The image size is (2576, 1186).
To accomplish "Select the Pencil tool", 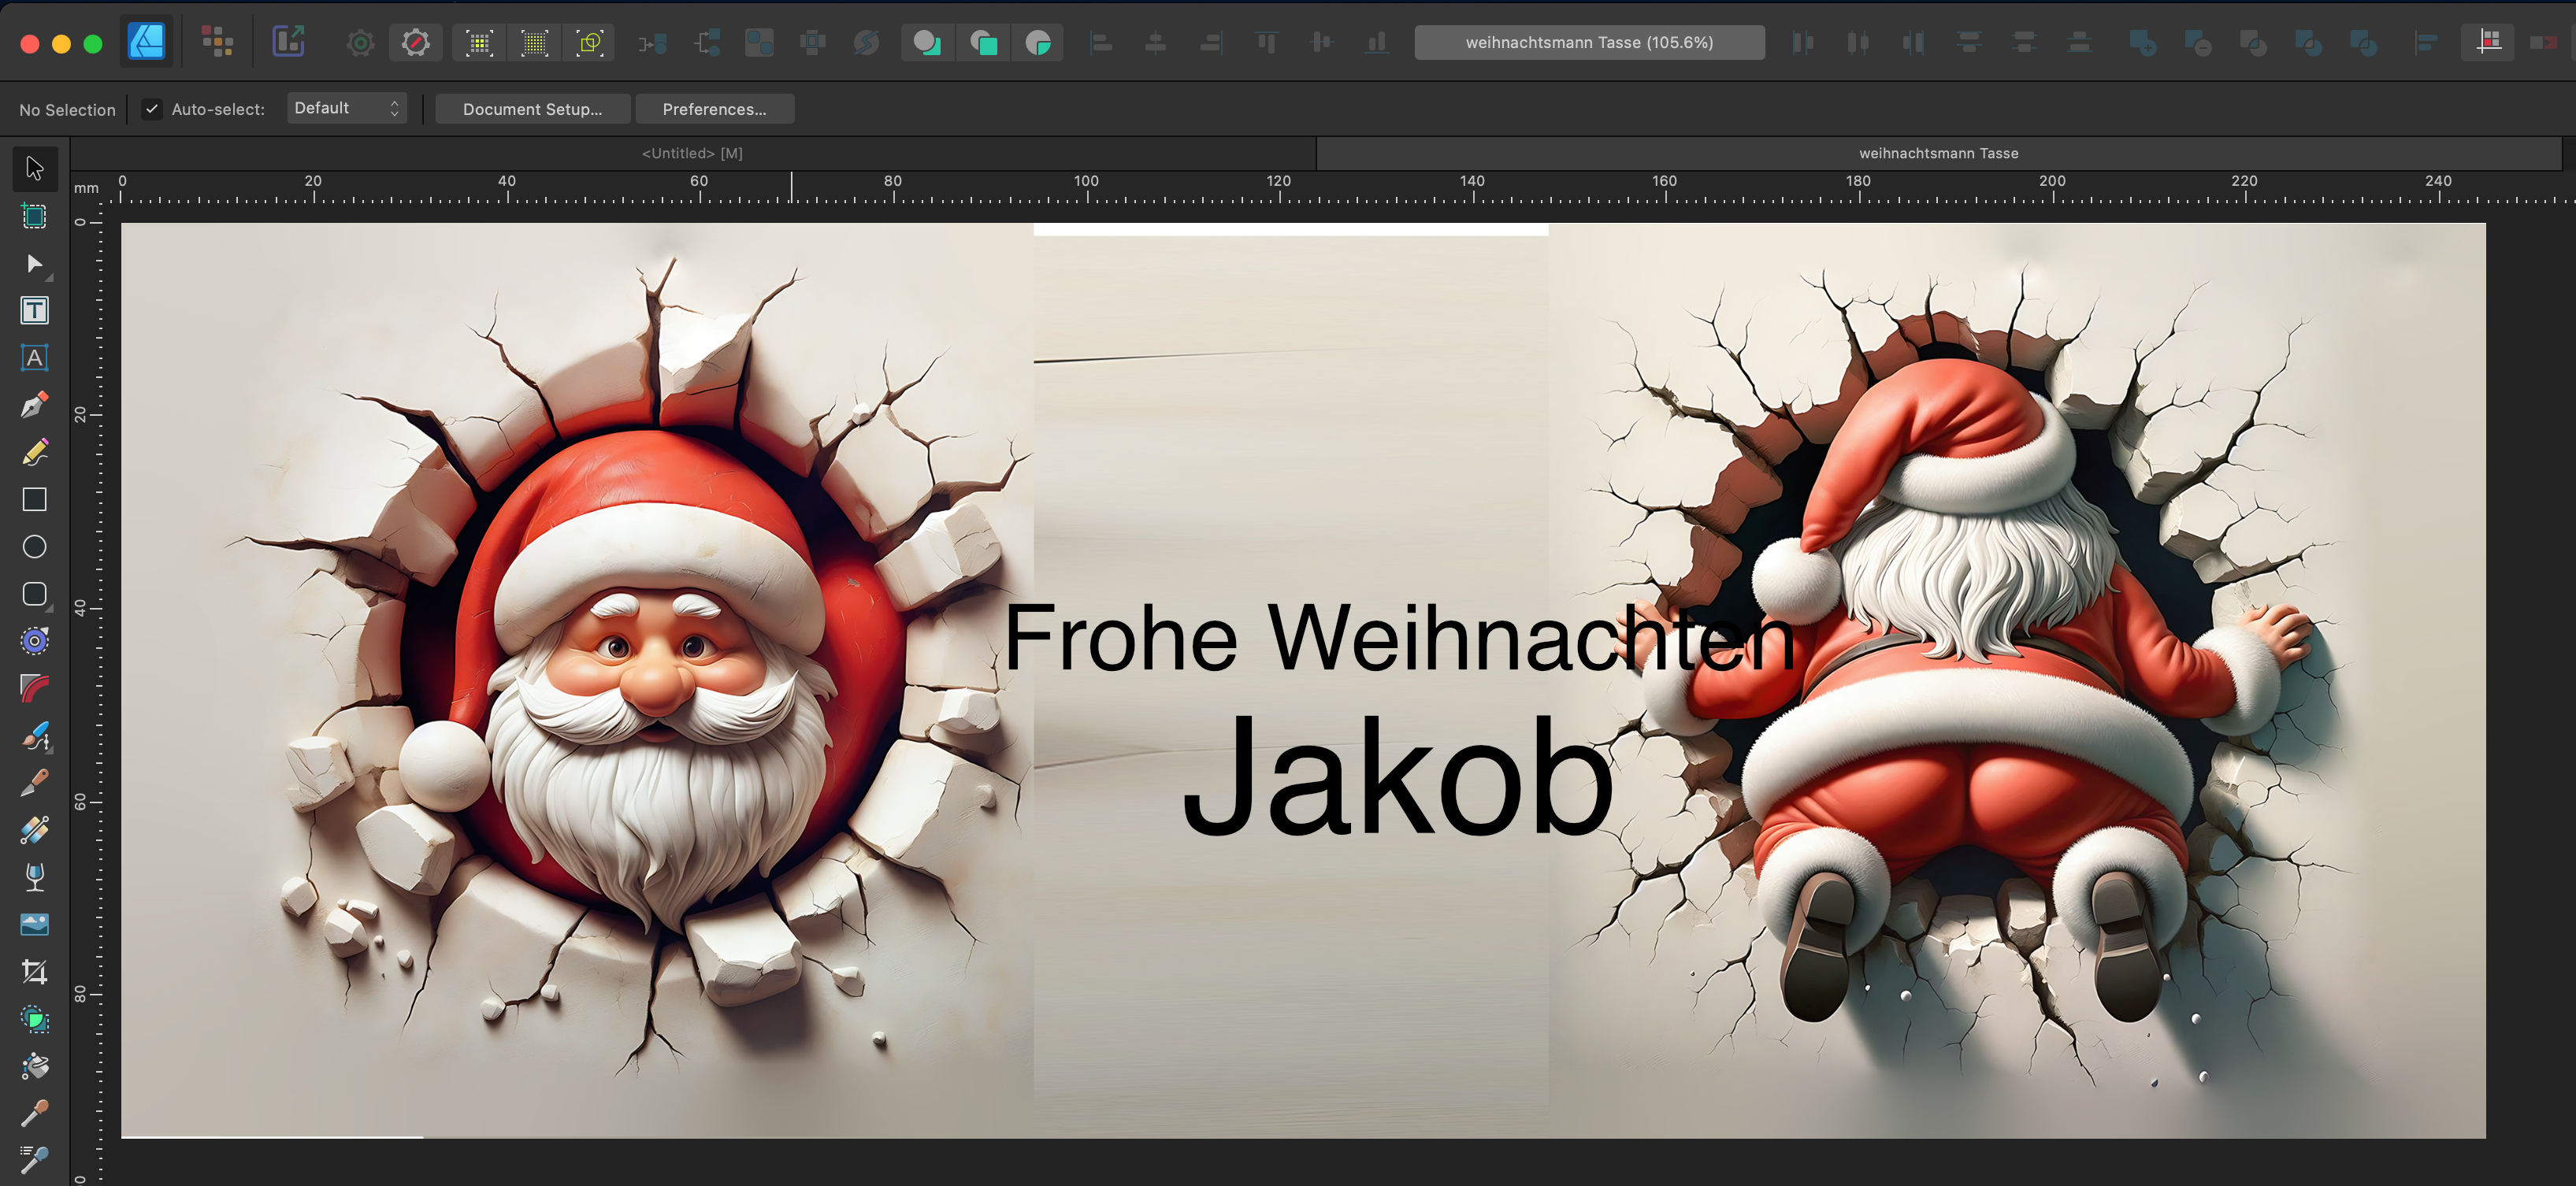I will pyautogui.click(x=34, y=452).
